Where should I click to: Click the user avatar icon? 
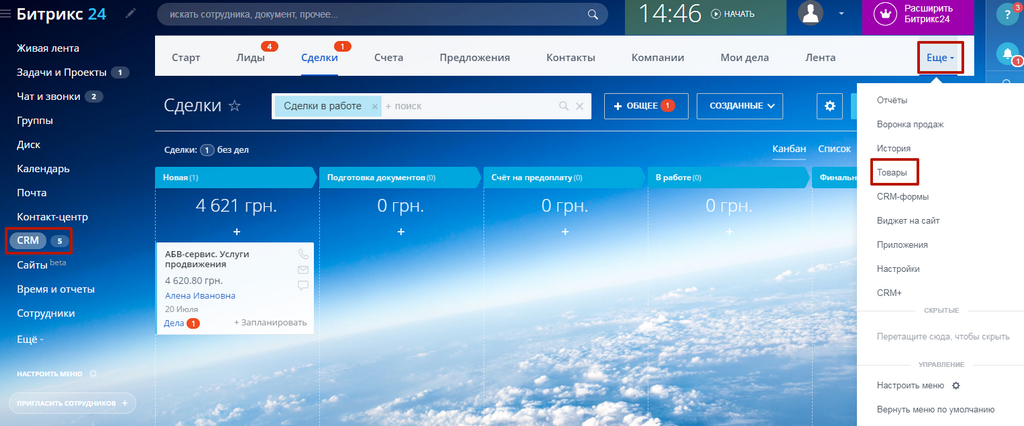point(810,14)
